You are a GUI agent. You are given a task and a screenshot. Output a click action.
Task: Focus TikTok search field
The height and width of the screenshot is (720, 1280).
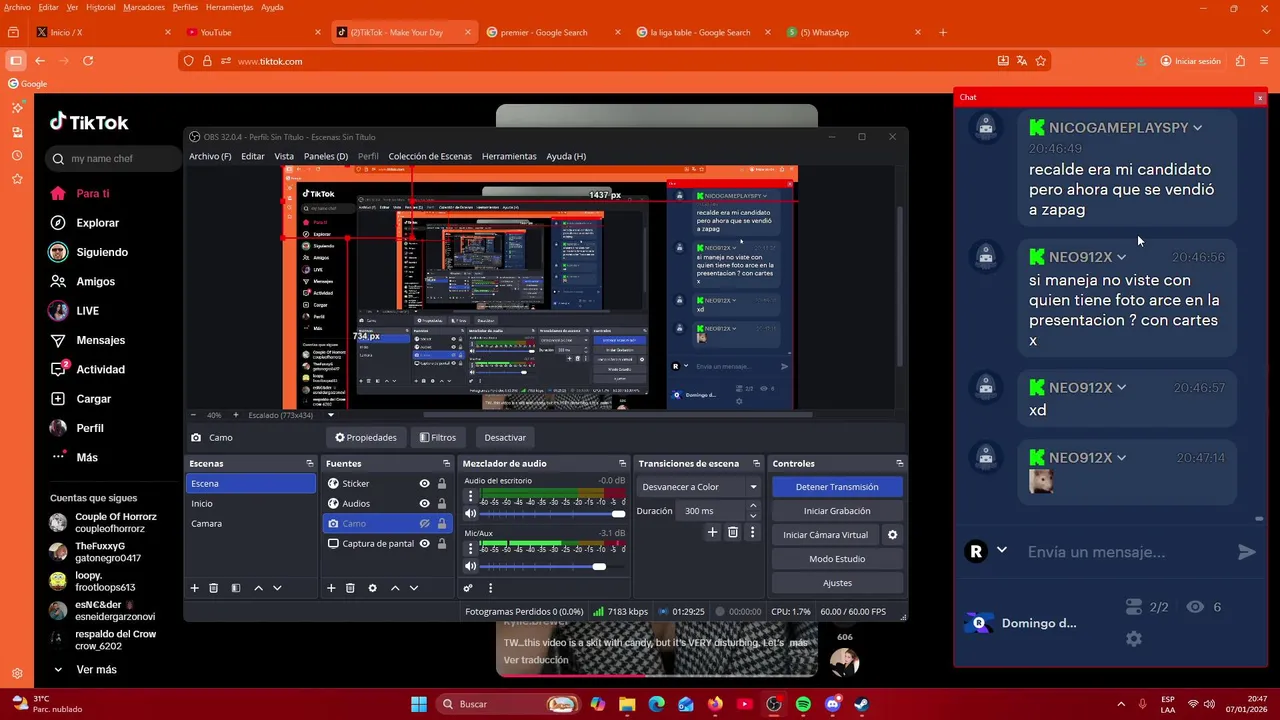(111, 159)
